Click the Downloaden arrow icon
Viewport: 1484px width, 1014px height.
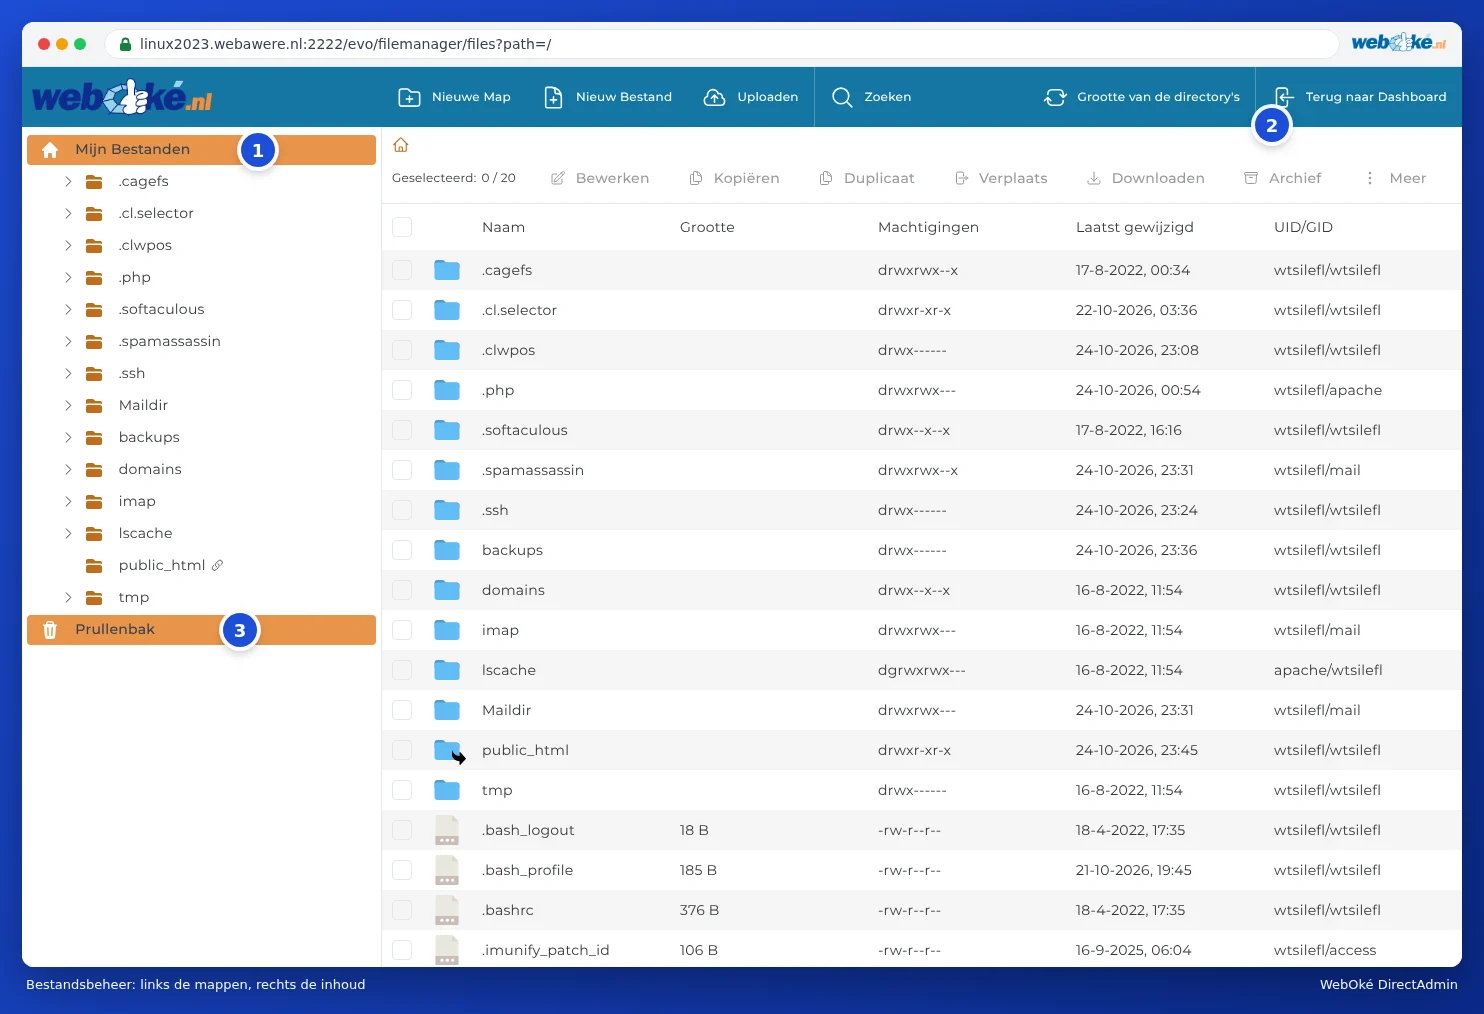click(x=1094, y=178)
